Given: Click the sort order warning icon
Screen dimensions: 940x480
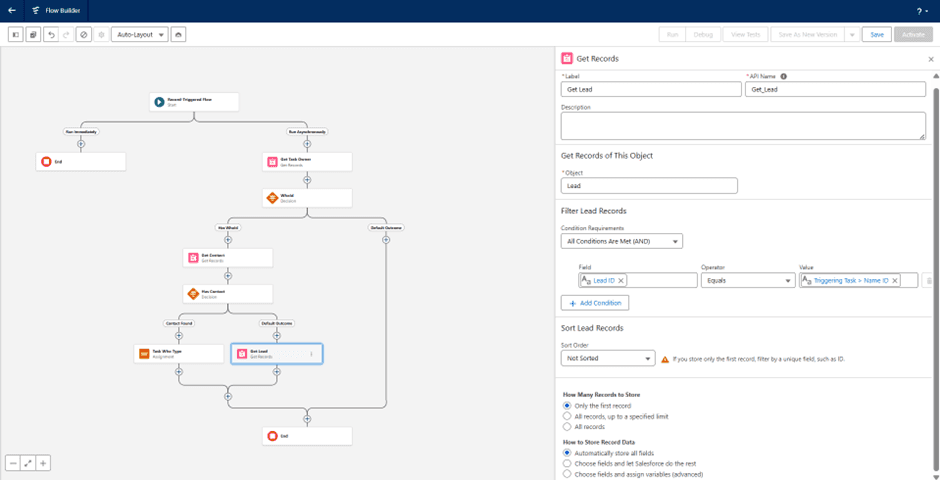Looking at the screenshot, I should coord(665,359).
